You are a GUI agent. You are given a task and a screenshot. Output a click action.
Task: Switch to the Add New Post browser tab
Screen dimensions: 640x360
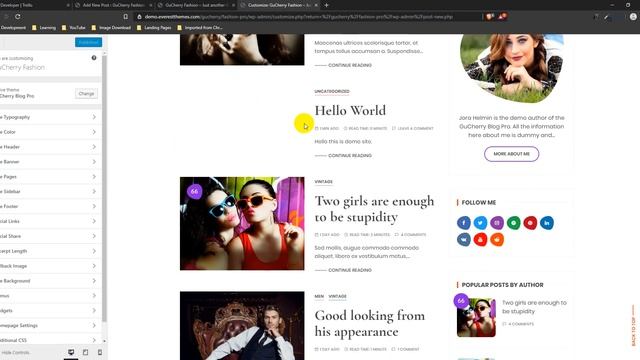point(114,5)
